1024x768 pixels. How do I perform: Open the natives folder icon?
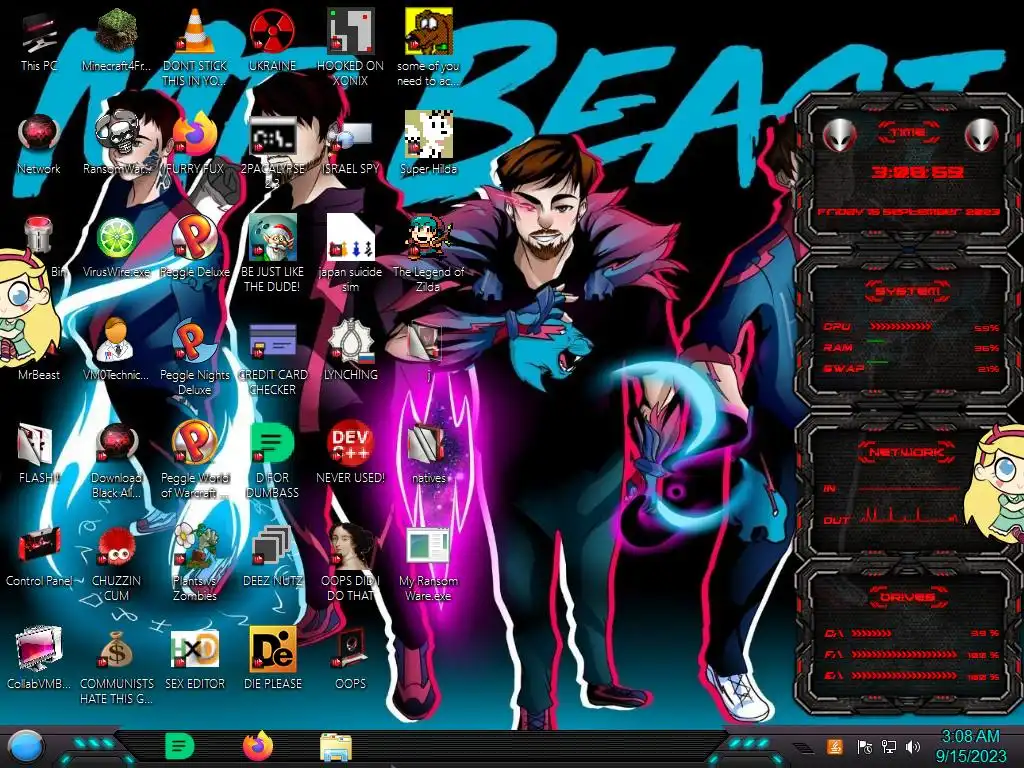pos(427,444)
